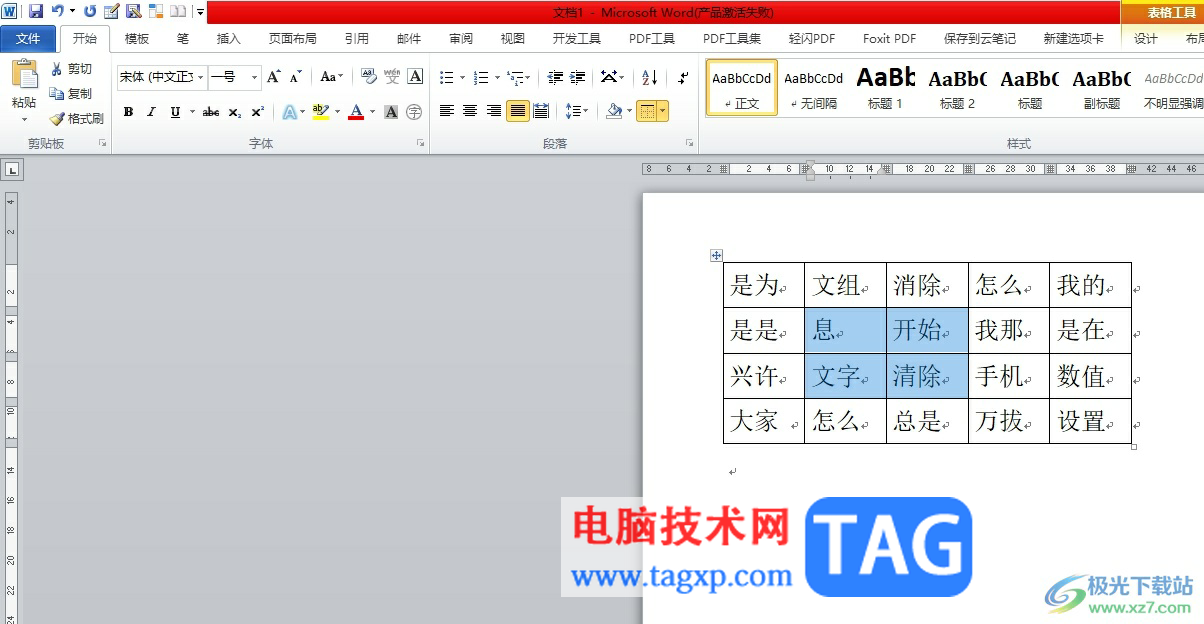Cut the selection with 剪切
The image size is (1204, 624).
tap(72, 69)
